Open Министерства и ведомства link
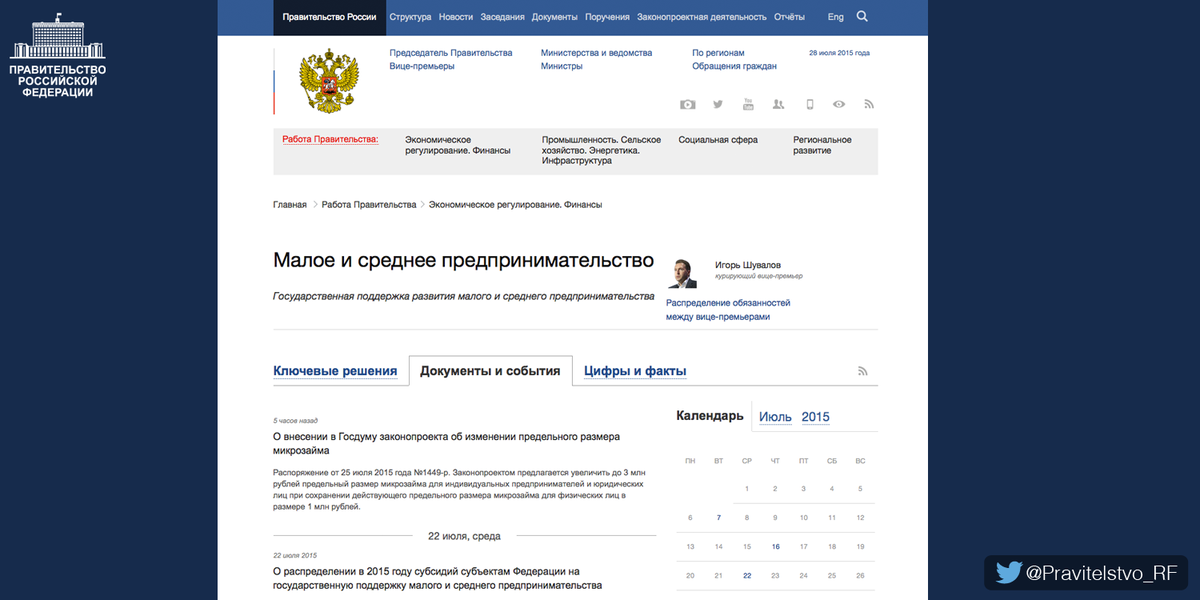The height and width of the screenshot is (600, 1200). (x=596, y=53)
